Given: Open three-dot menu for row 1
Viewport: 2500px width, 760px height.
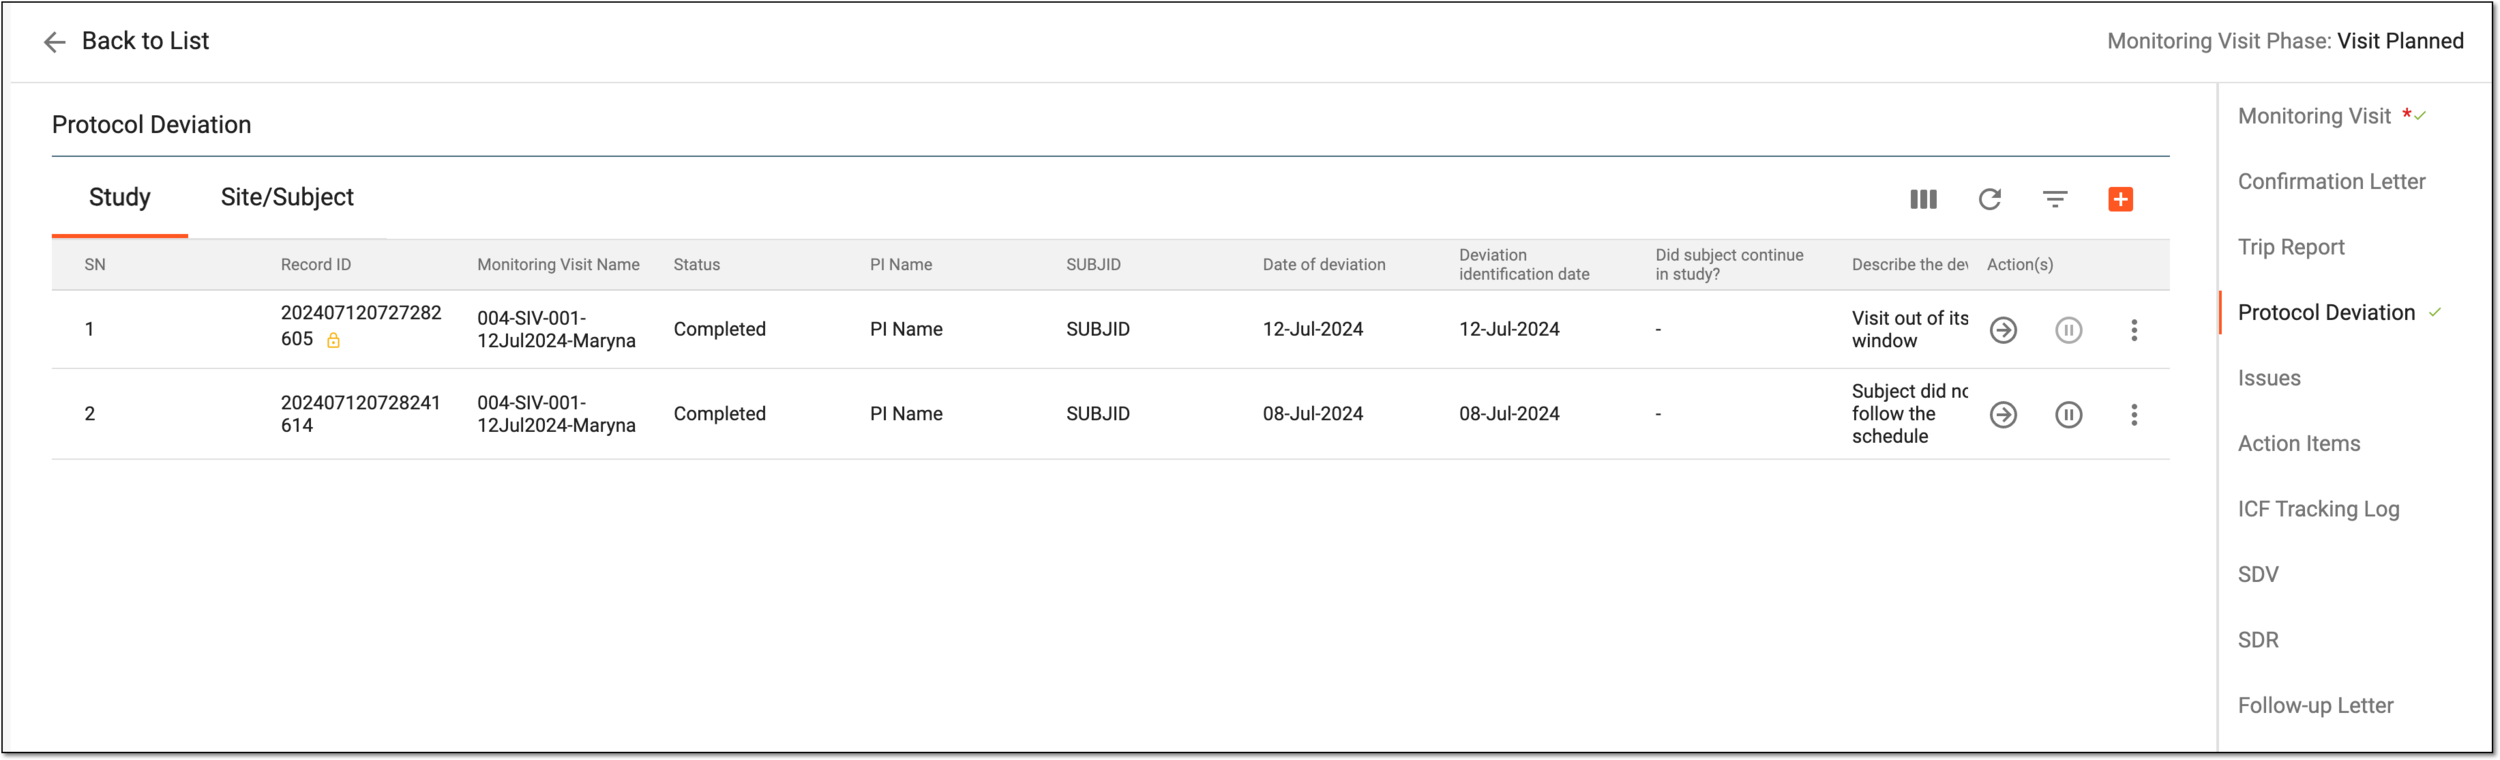Looking at the screenshot, I should tap(2134, 330).
